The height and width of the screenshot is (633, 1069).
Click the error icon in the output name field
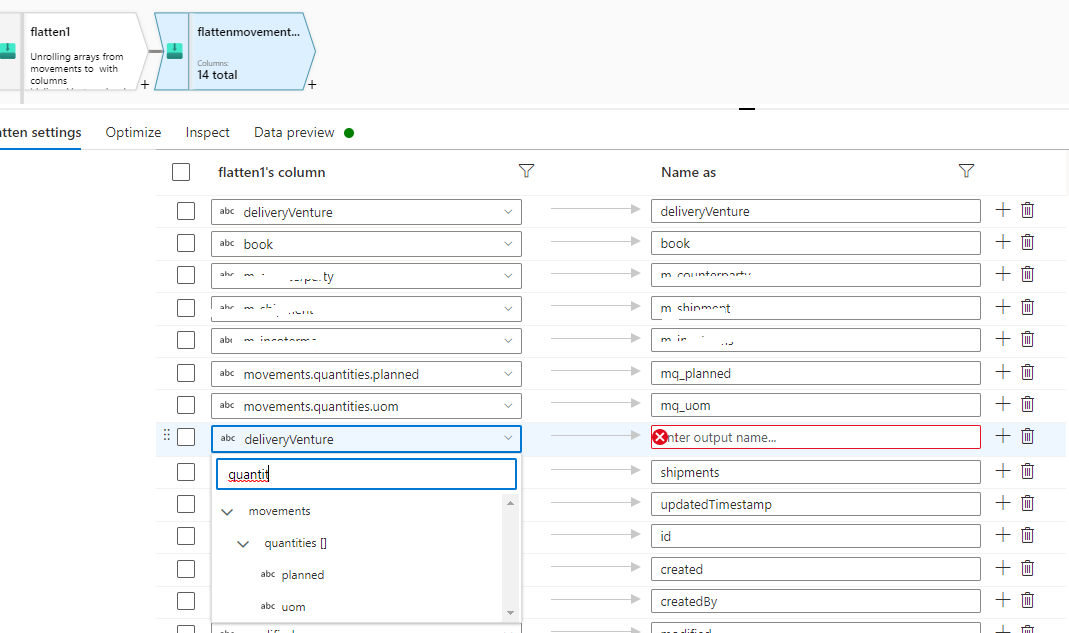point(659,437)
